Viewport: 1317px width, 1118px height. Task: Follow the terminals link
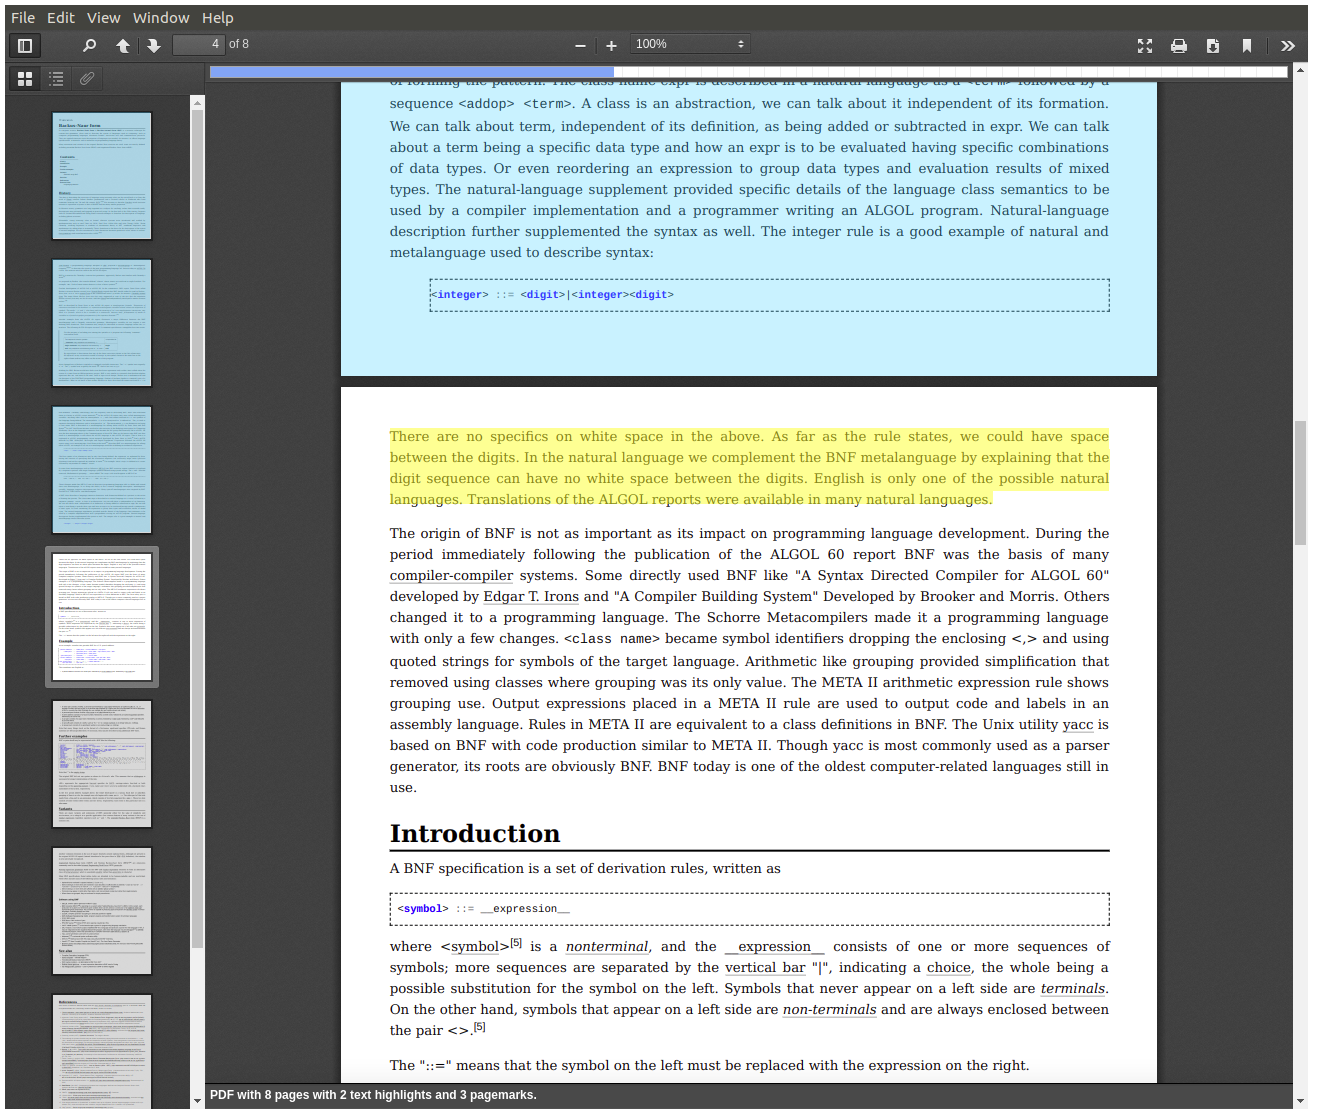1073,989
